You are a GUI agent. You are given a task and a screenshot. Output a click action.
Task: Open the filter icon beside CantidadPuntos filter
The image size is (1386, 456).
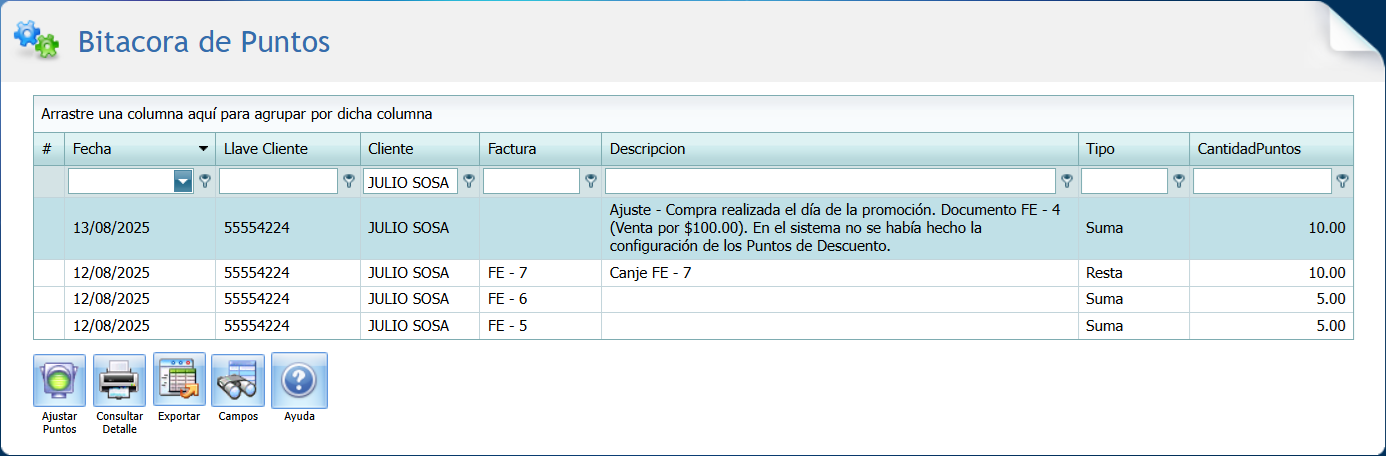coord(1342,181)
